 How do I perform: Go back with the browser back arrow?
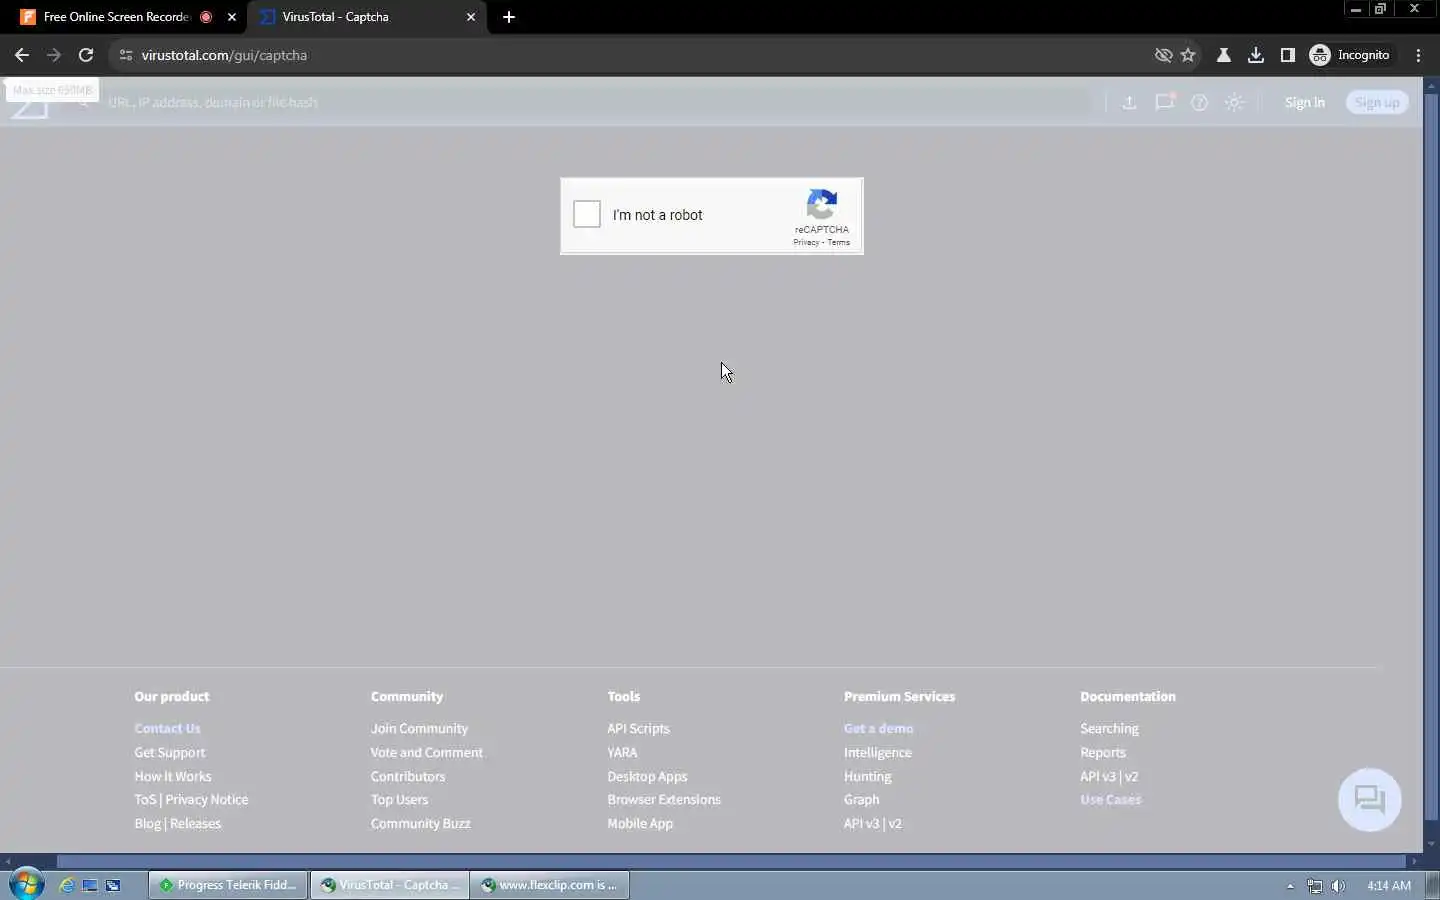point(22,55)
